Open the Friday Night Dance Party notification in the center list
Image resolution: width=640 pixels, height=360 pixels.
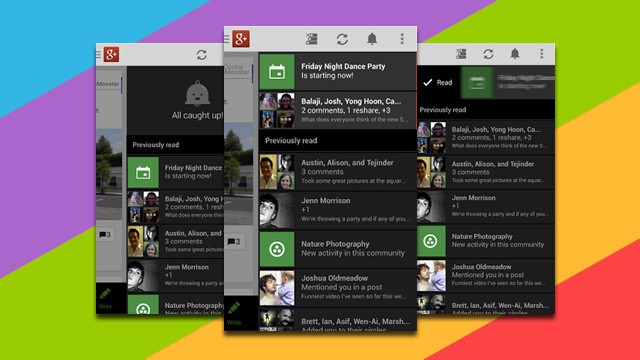point(338,71)
